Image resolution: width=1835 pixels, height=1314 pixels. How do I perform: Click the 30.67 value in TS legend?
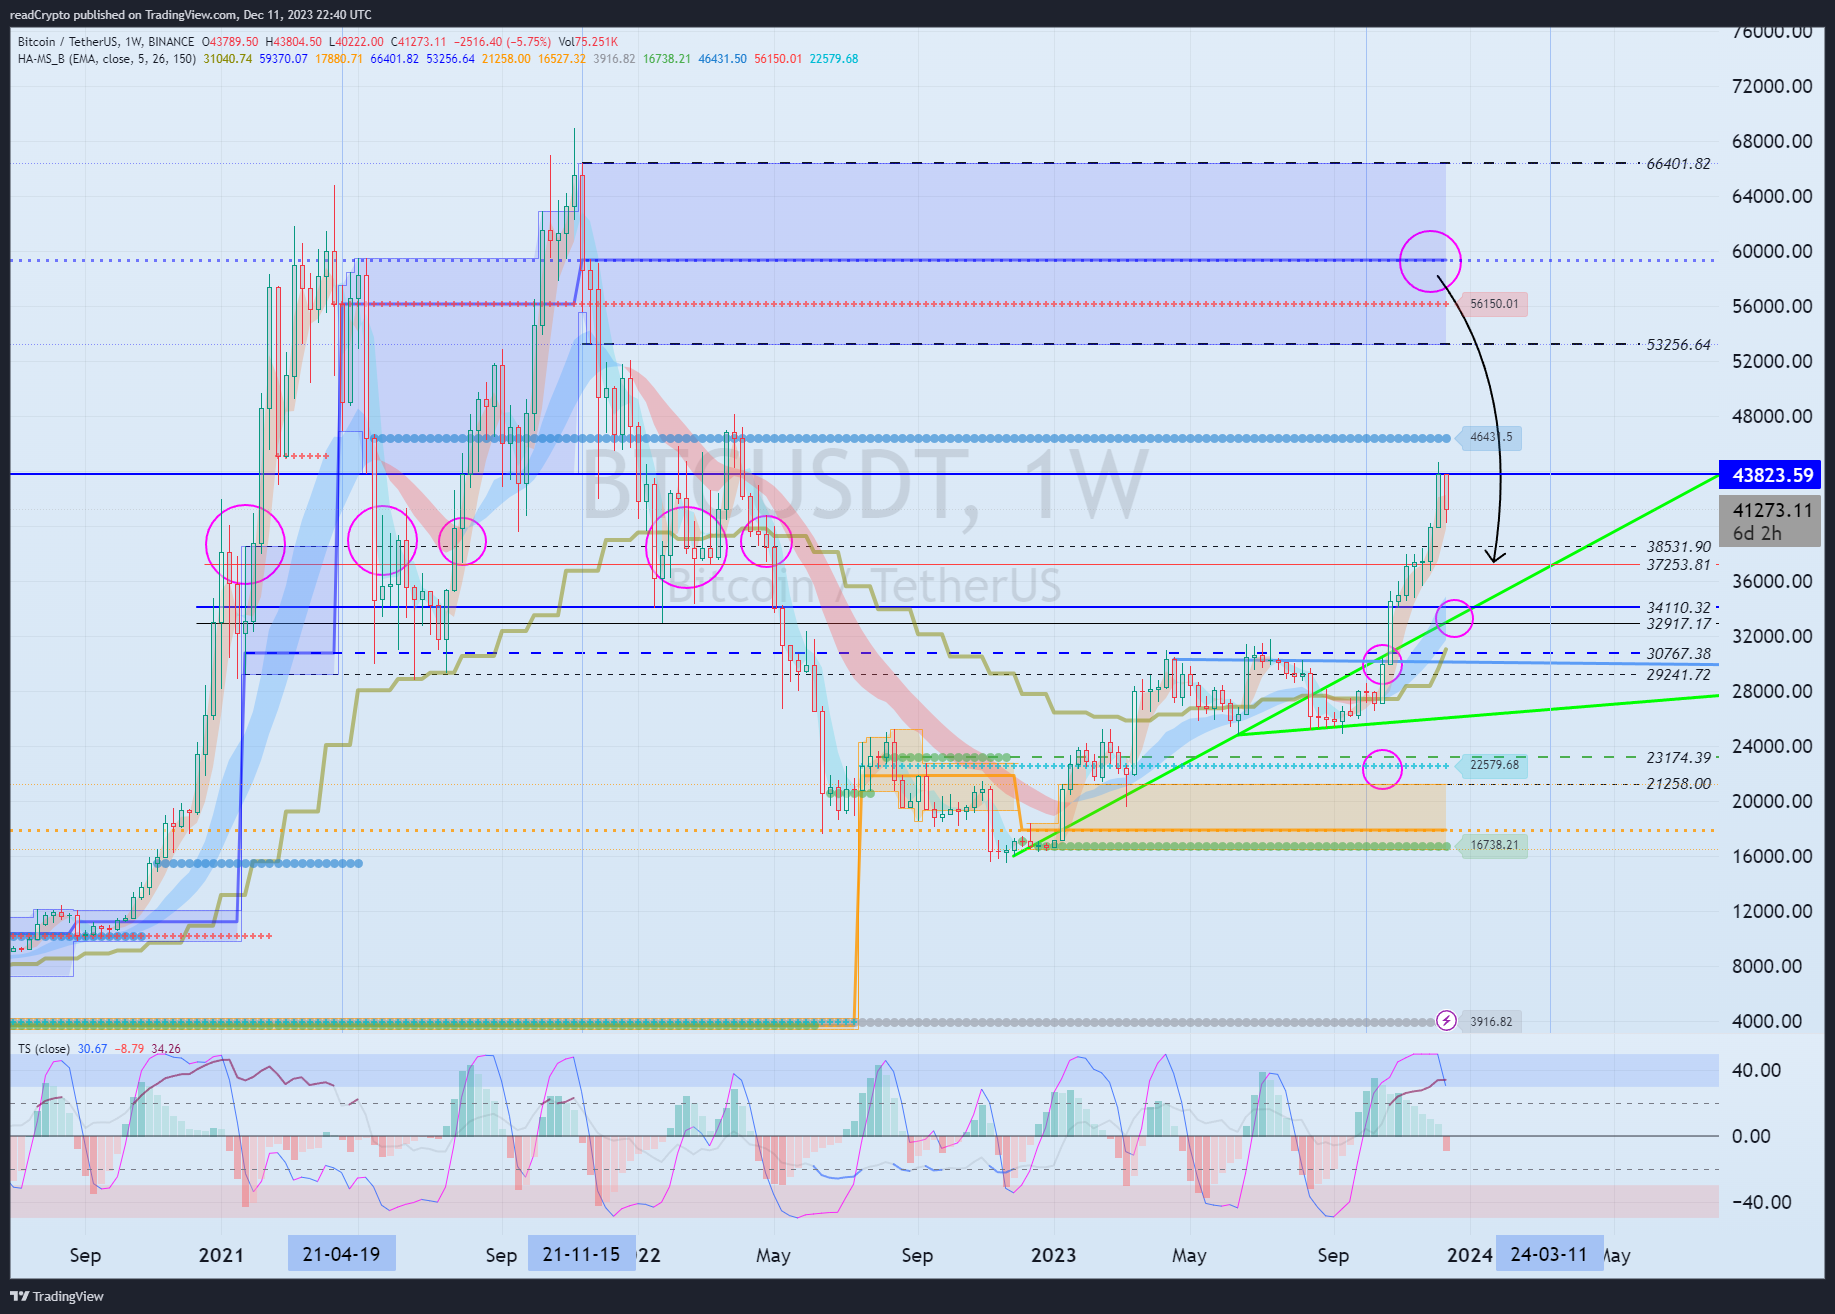(92, 1049)
